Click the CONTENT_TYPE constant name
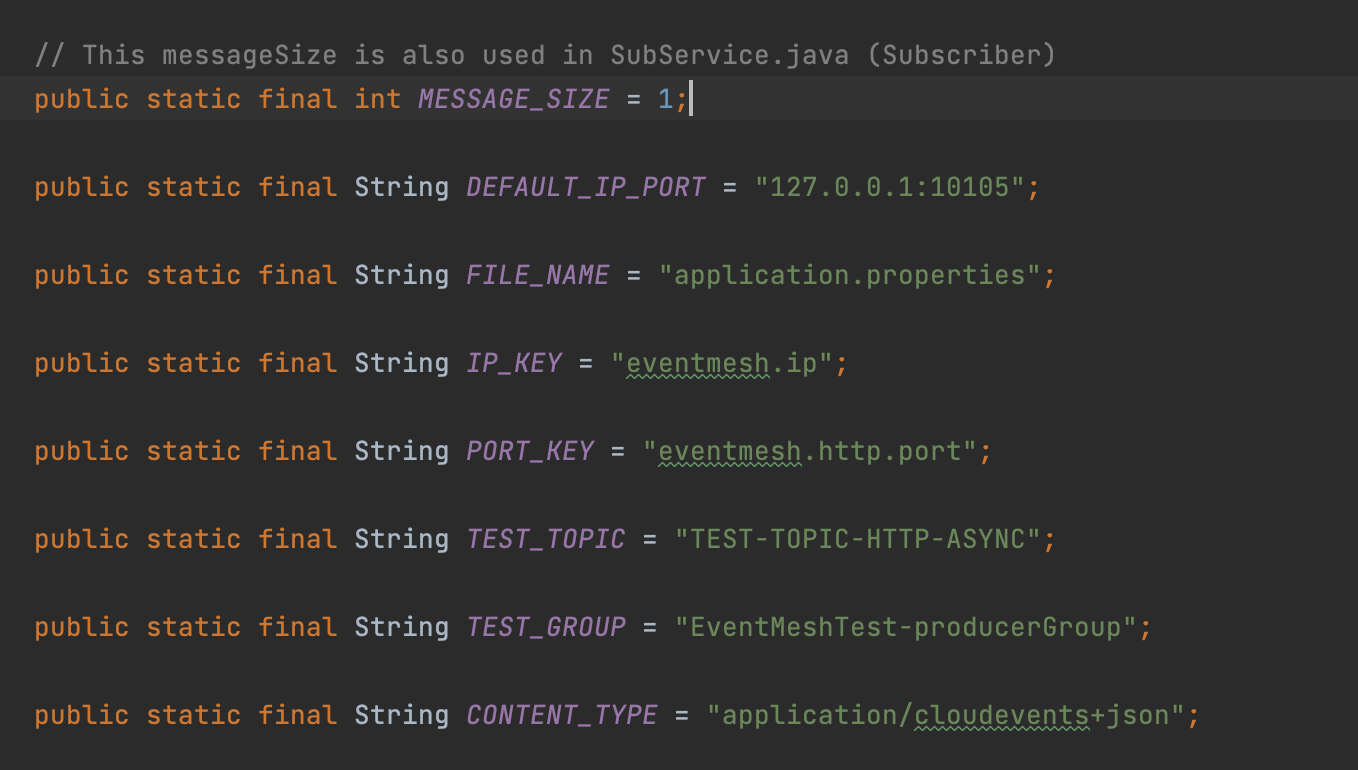 coord(561,715)
